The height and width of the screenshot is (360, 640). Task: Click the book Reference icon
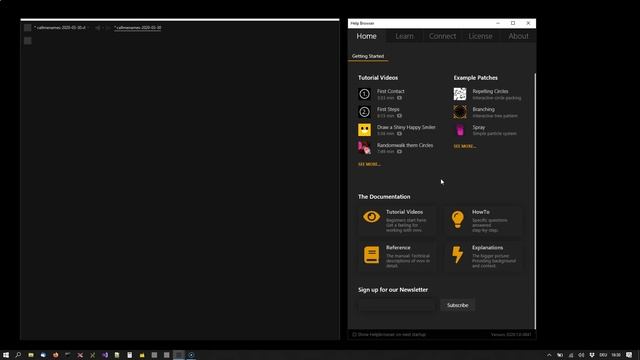371,255
